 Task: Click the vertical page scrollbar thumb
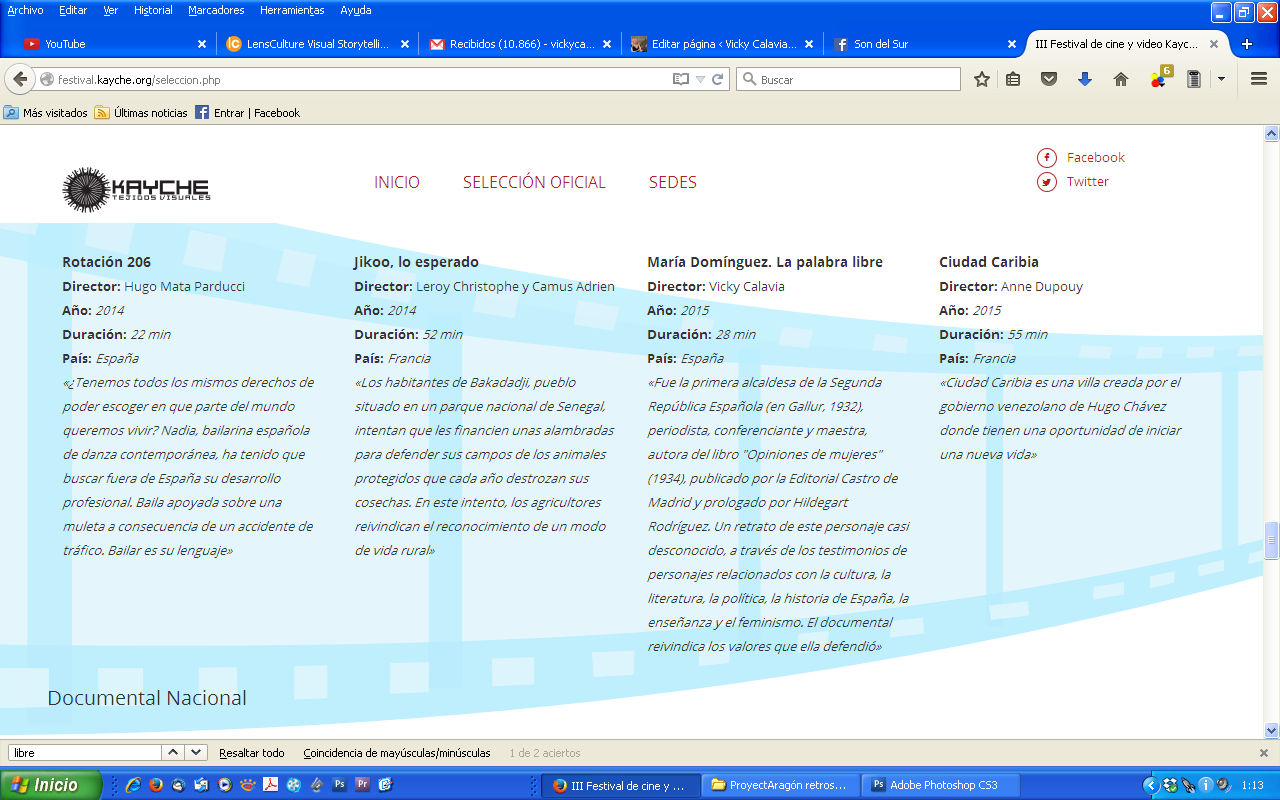[x=1271, y=540]
